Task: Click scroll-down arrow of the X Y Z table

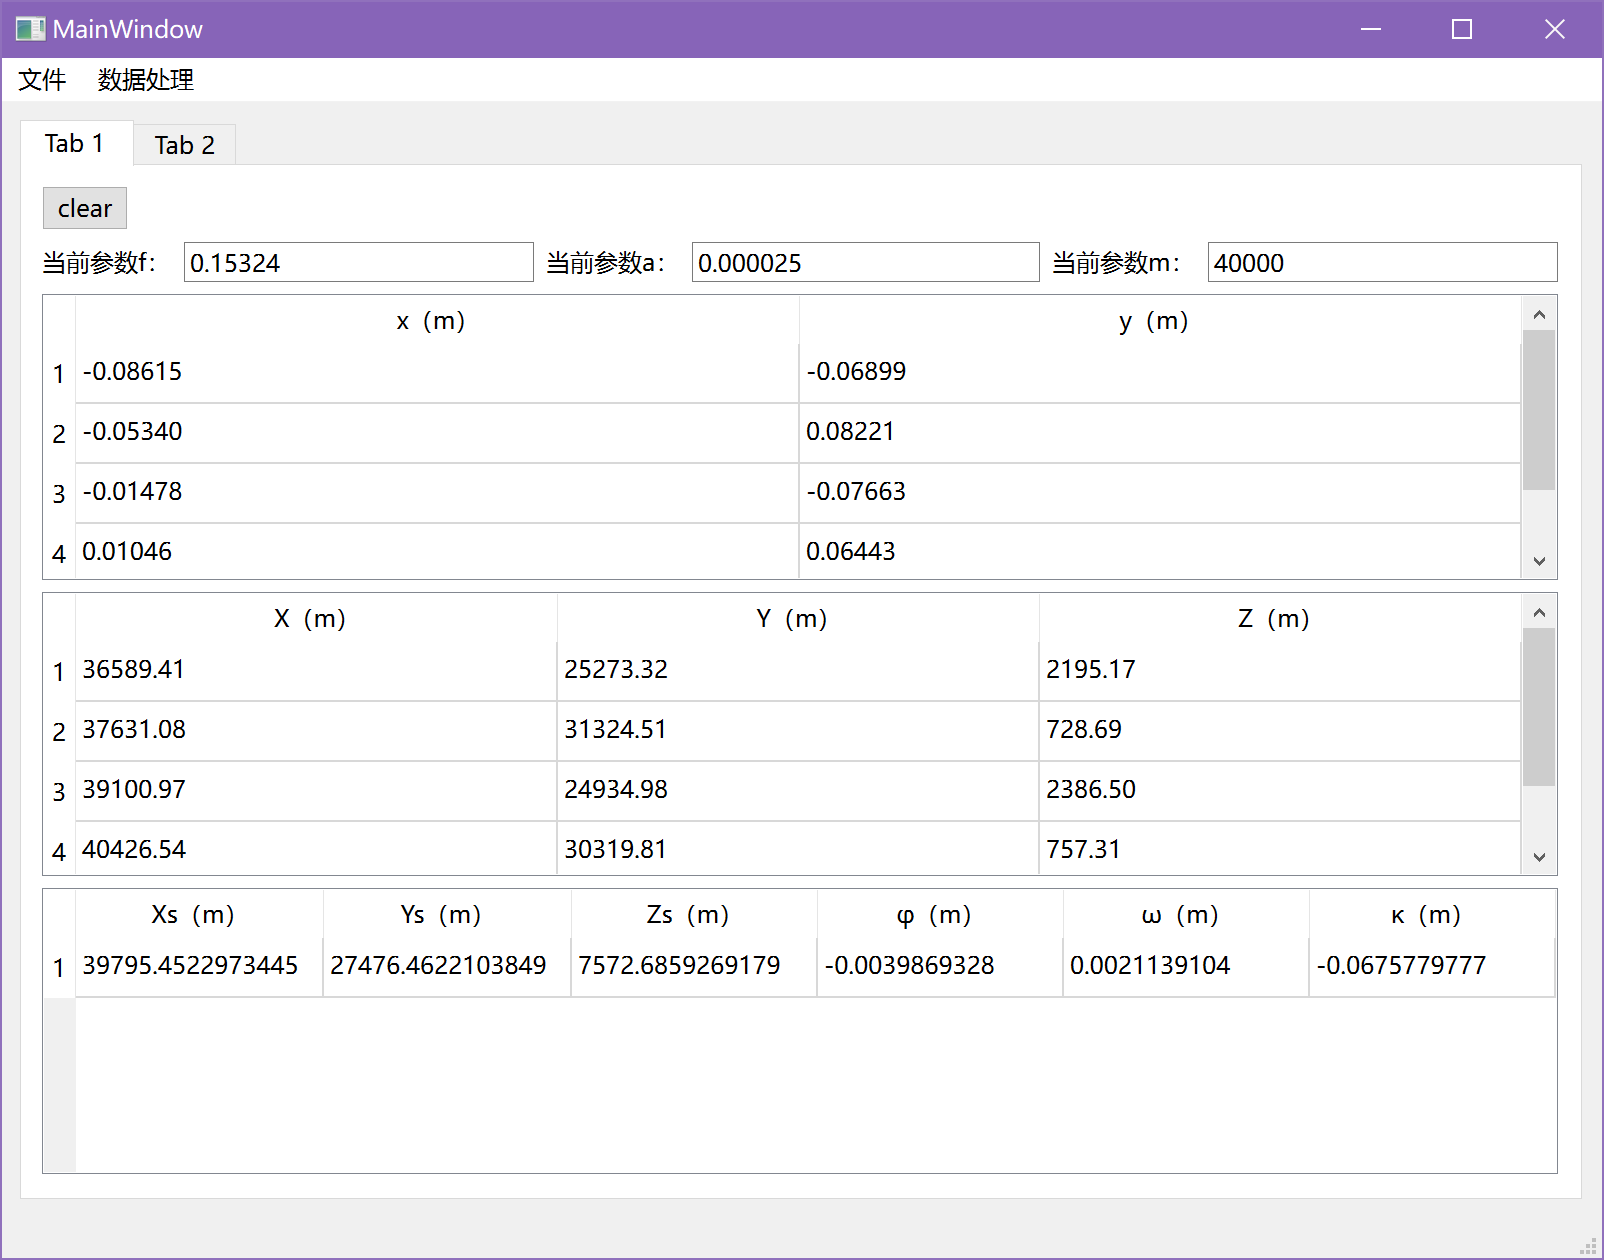Action: 1539,857
